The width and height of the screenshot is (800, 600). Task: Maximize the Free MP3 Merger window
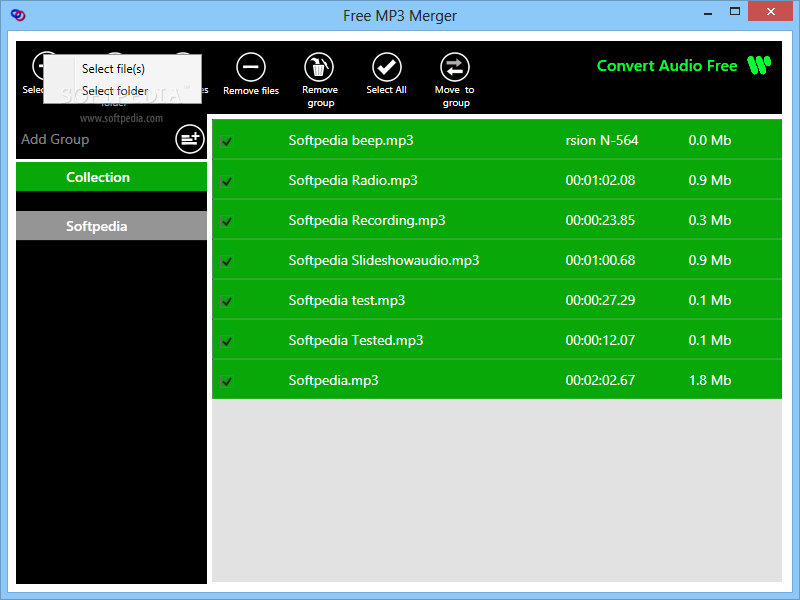tap(735, 11)
